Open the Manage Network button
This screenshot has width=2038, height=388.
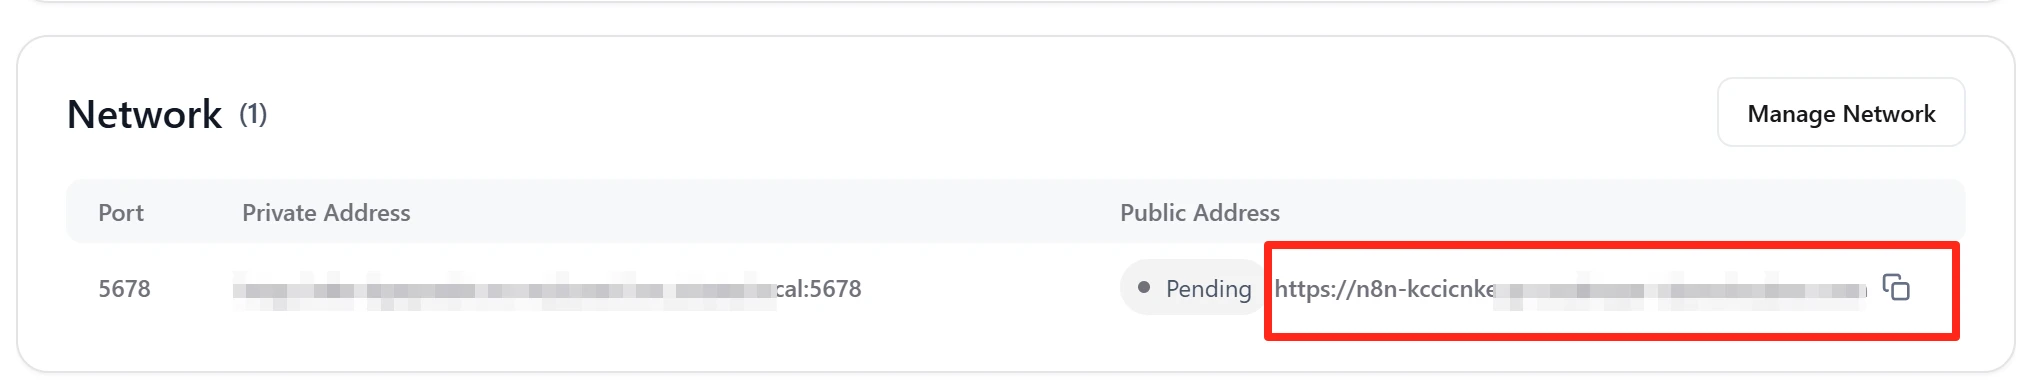pyautogui.click(x=1841, y=113)
